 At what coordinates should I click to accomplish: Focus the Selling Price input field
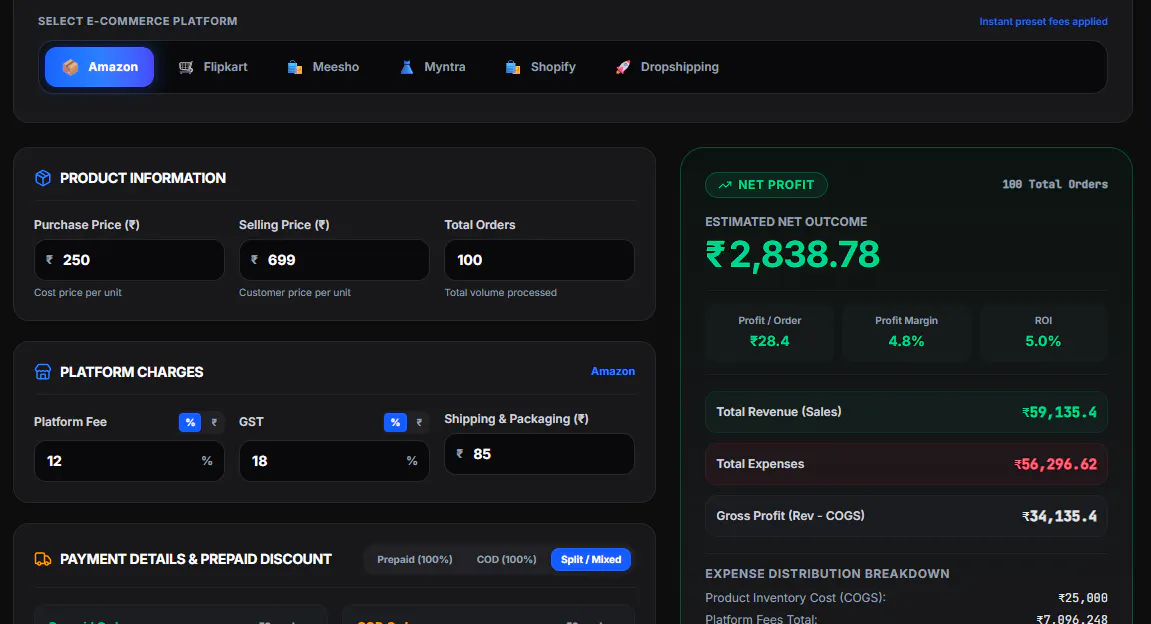pyautogui.click(x=334, y=260)
